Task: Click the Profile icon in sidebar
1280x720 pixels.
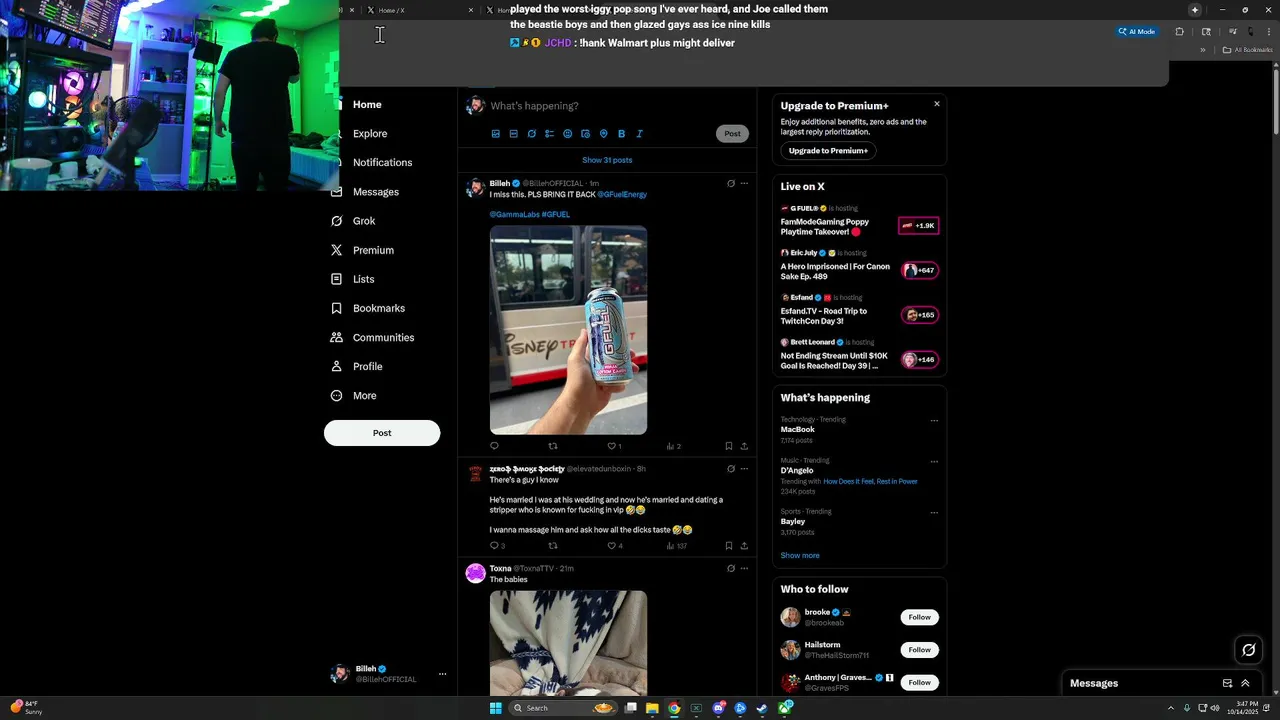Action: [x=337, y=366]
